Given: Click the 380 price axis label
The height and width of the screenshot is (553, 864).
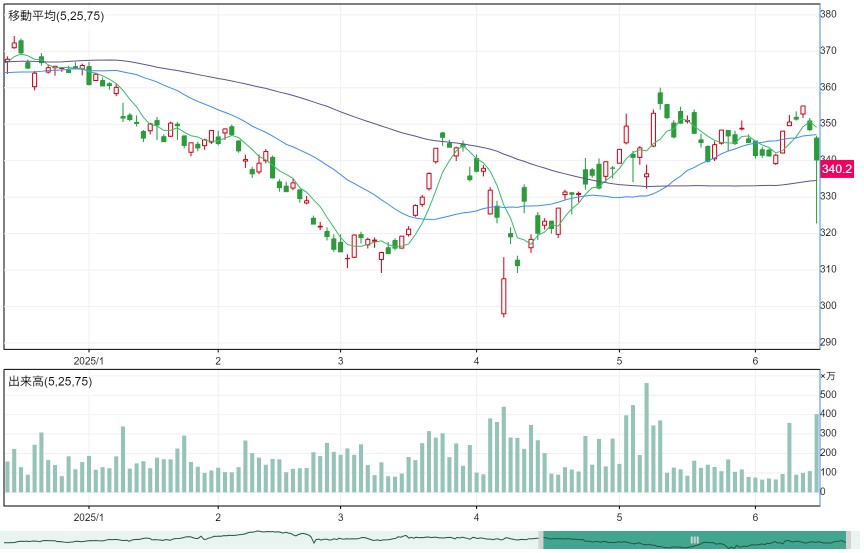Looking at the screenshot, I should tap(828, 14).
